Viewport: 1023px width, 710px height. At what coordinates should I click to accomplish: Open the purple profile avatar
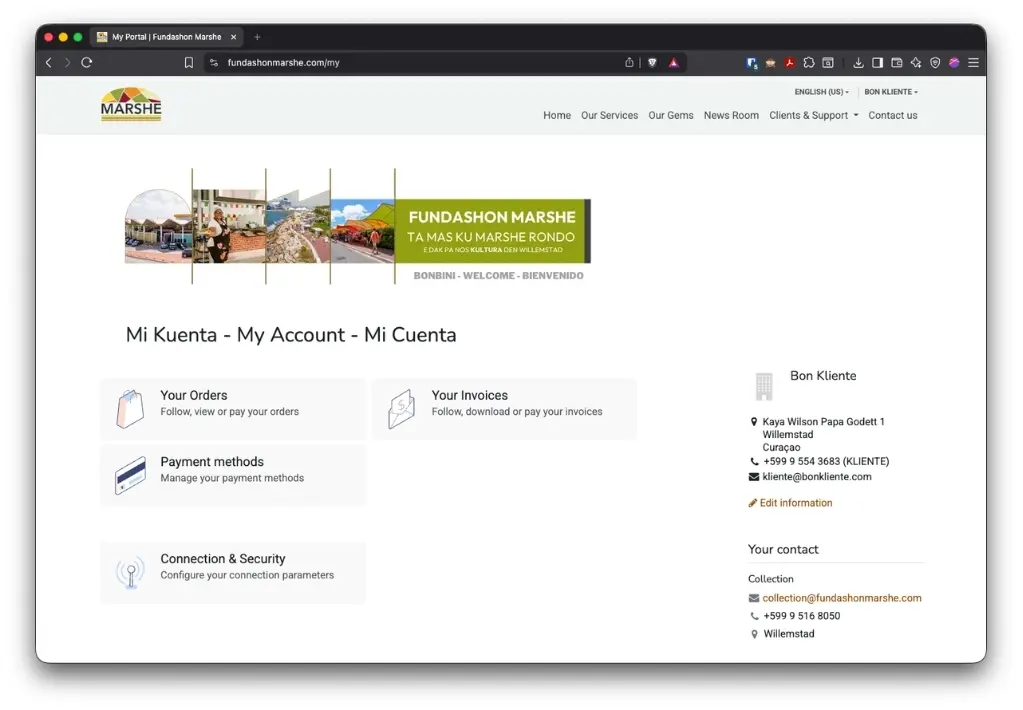pos(954,63)
